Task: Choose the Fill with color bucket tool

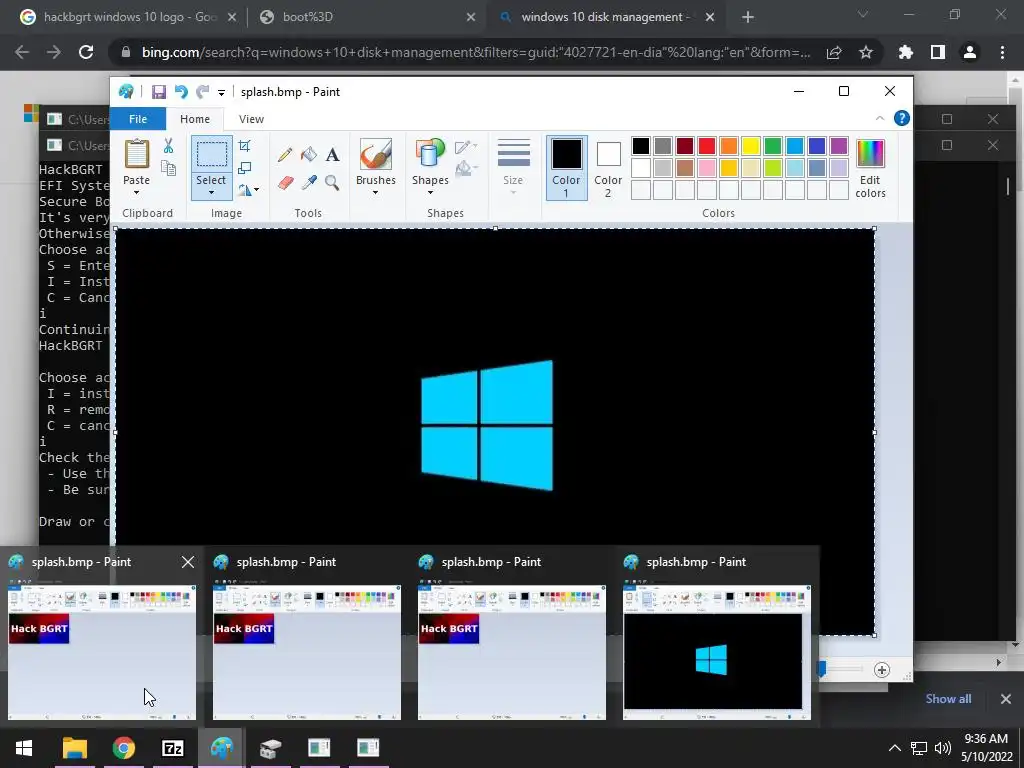Action: click(309, 155)
